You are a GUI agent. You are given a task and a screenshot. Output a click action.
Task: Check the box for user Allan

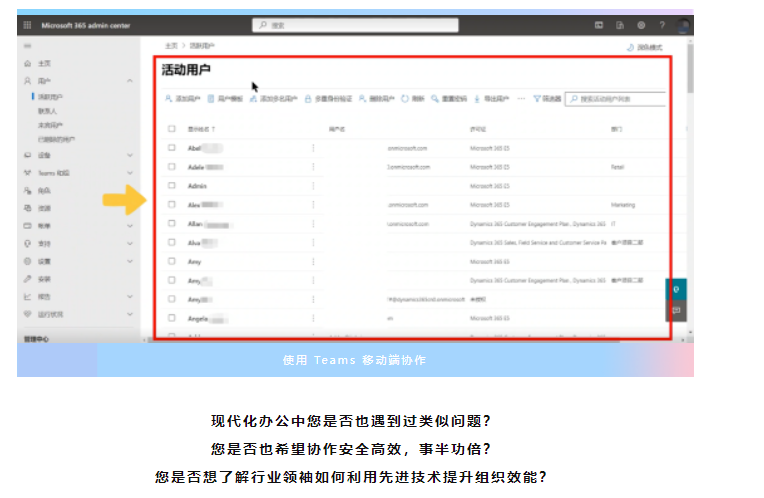coord(172,223)
